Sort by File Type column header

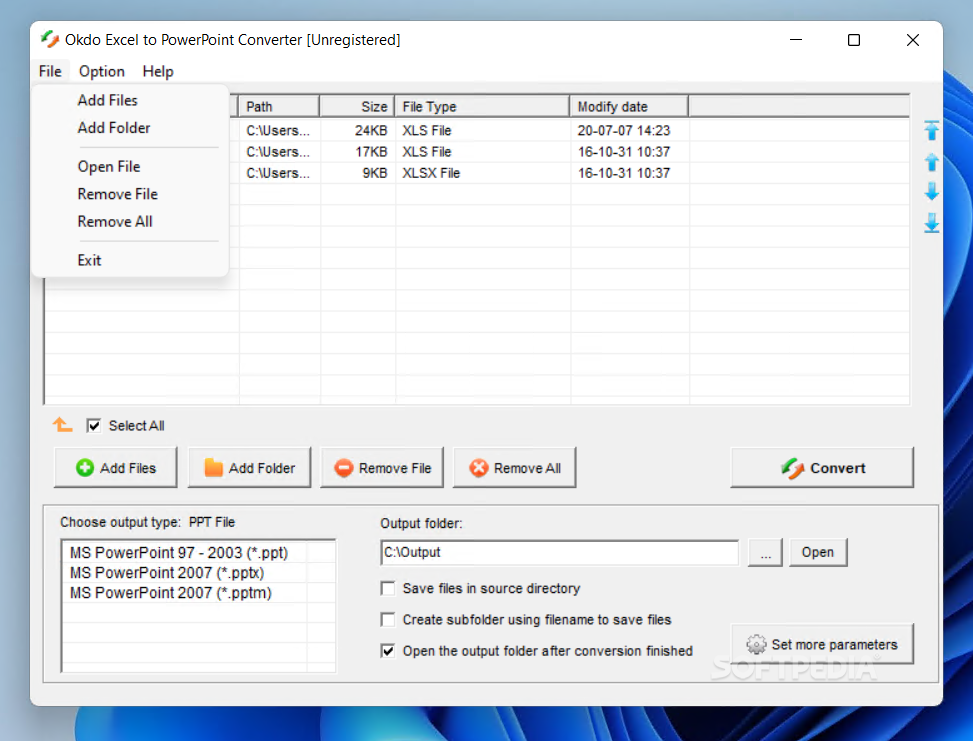click(482, 107)
